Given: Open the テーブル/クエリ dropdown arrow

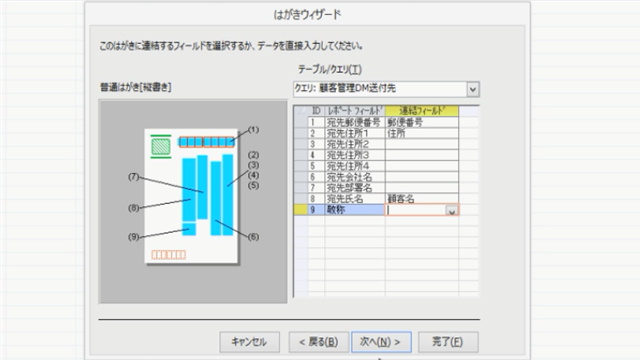Looking at the screenshot, I should coord(472,89).
